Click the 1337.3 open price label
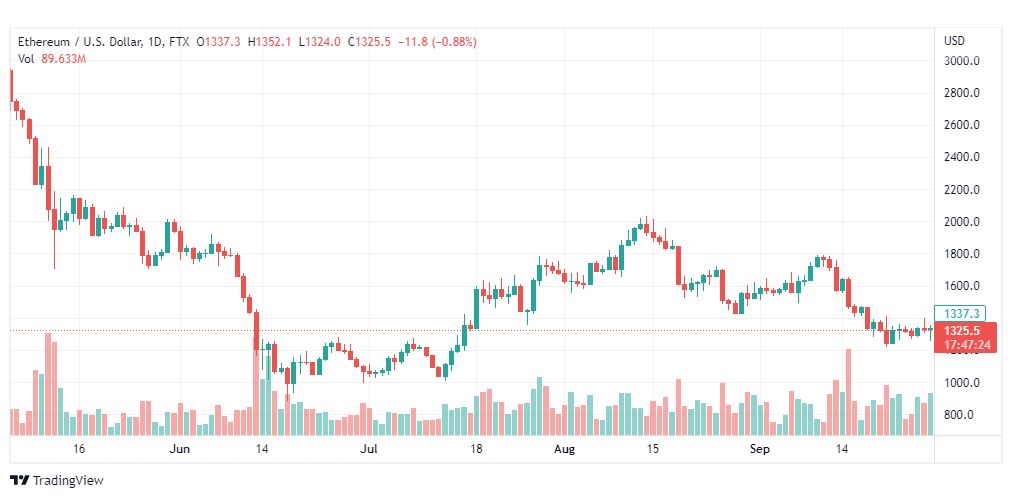The height and width of the screenshot is (498, 1012). pos(960,314)
